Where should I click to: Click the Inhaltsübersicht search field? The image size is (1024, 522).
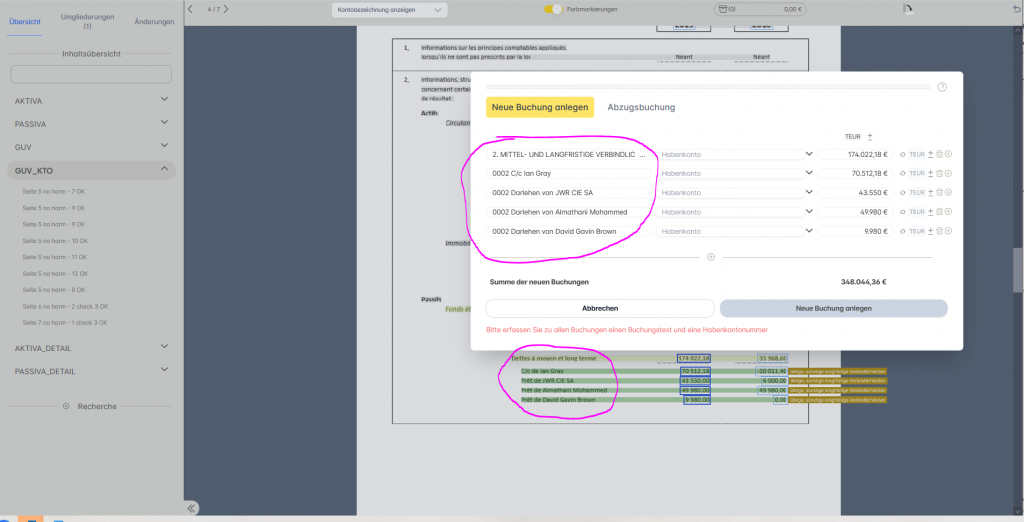coord(91,74)
